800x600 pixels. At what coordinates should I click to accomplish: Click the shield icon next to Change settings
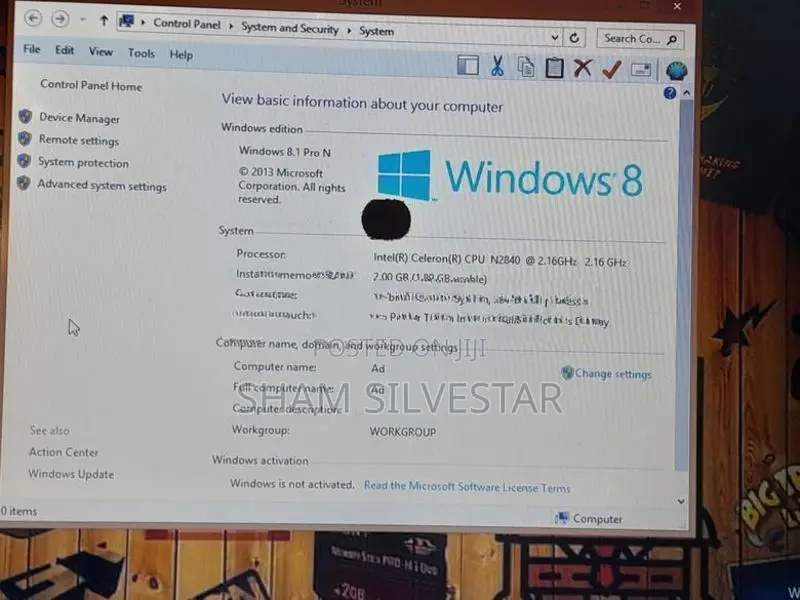pos(567,372)
